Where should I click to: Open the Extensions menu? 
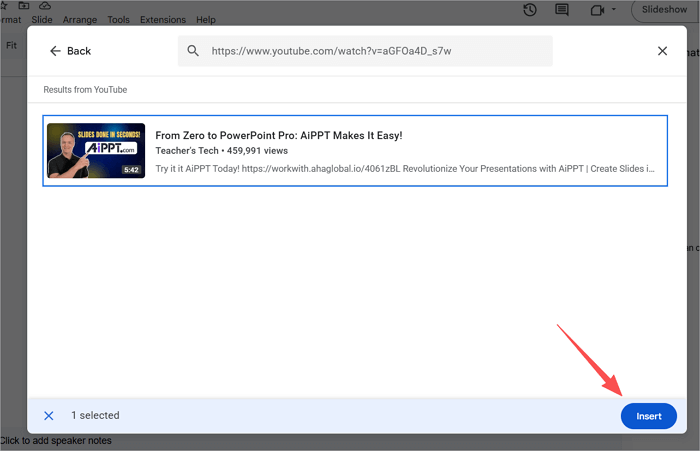coord(163,20)
